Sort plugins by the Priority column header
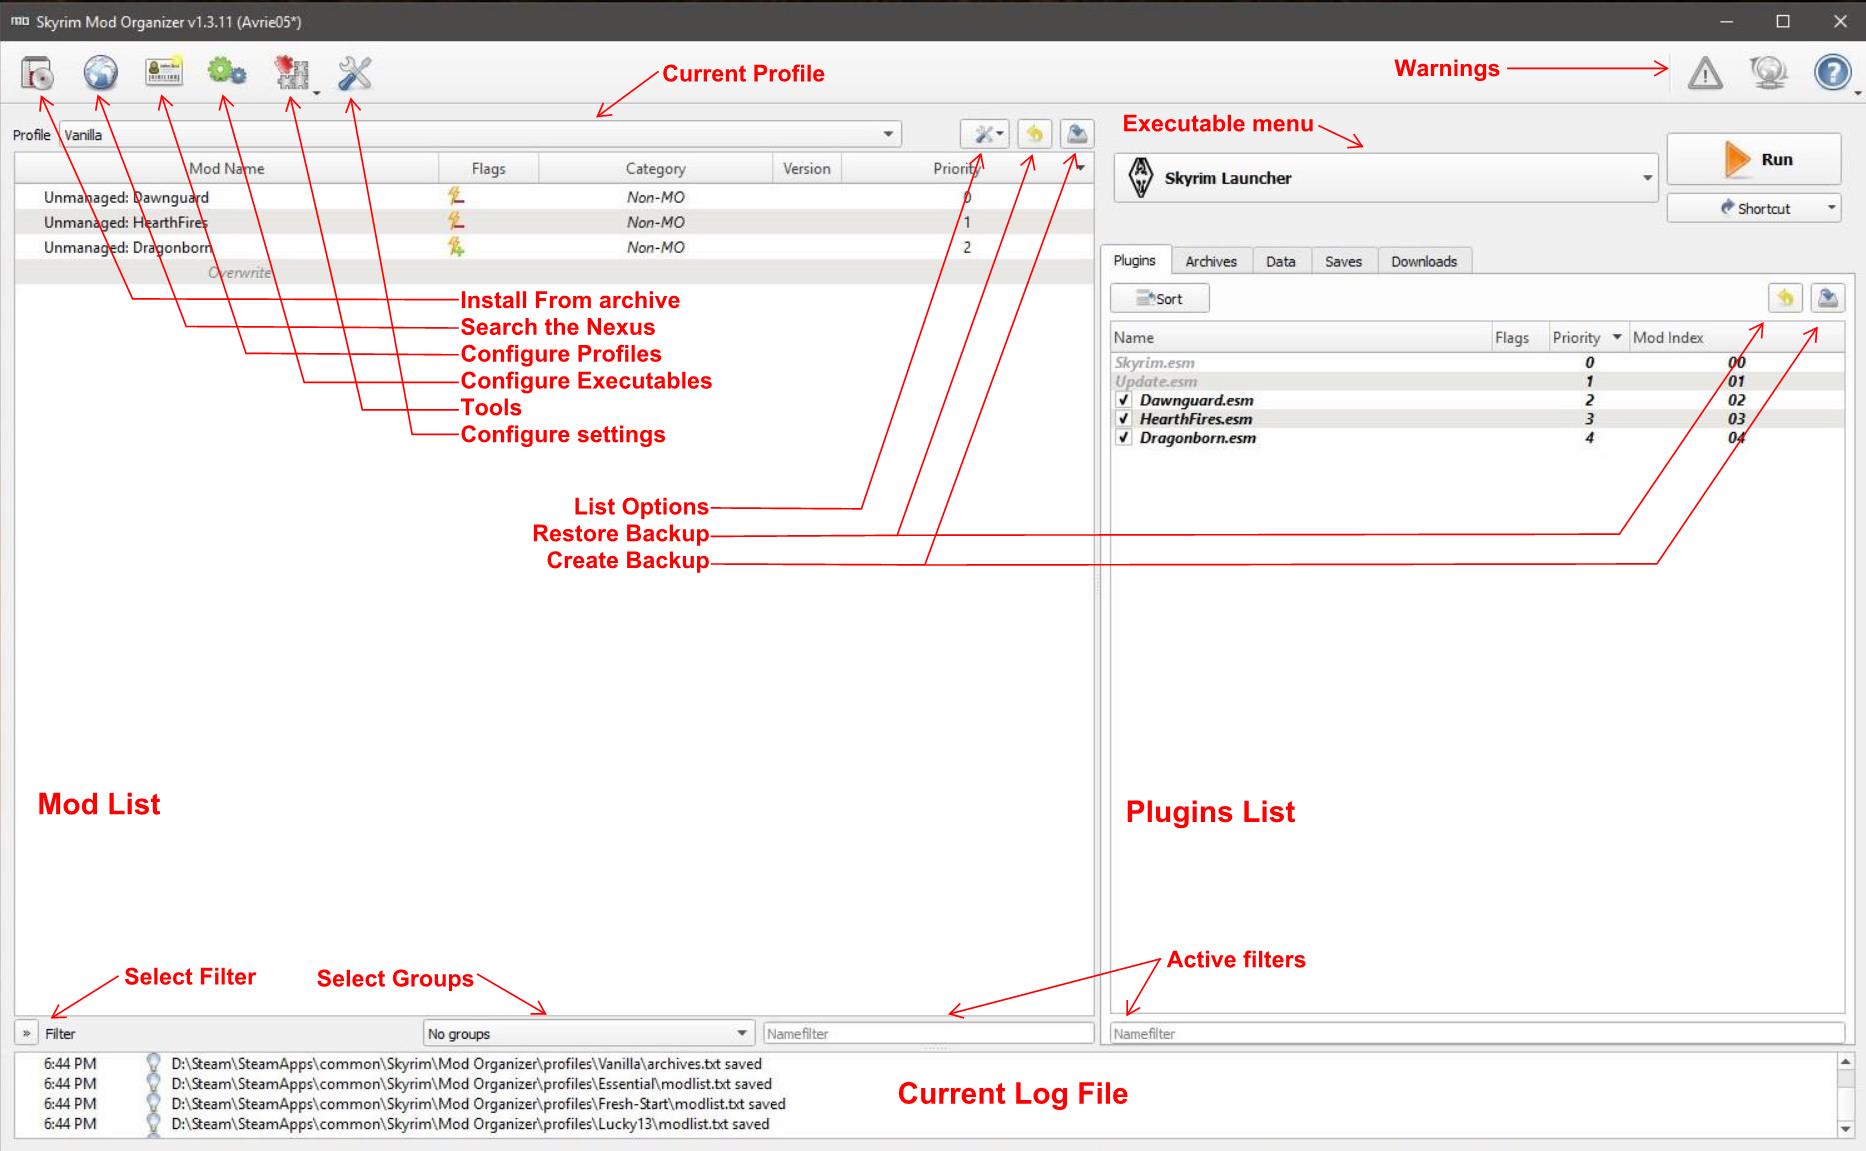This screenshot has width=1866, height=1151. (1587, 337)
